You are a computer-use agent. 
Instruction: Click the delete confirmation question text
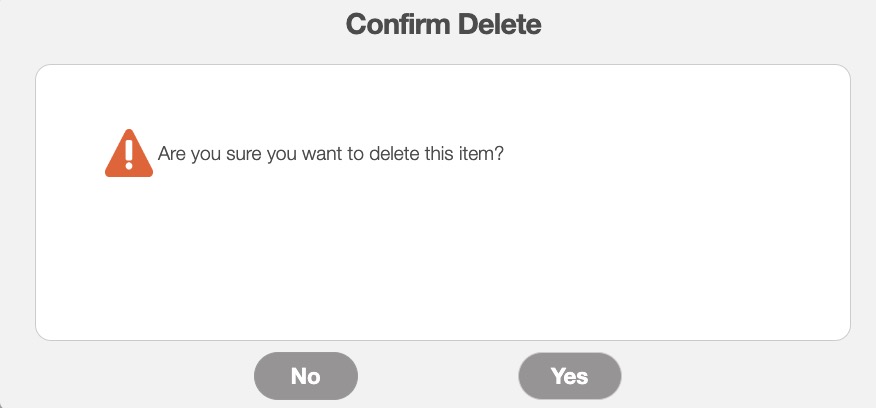click(x=330, y=156)
